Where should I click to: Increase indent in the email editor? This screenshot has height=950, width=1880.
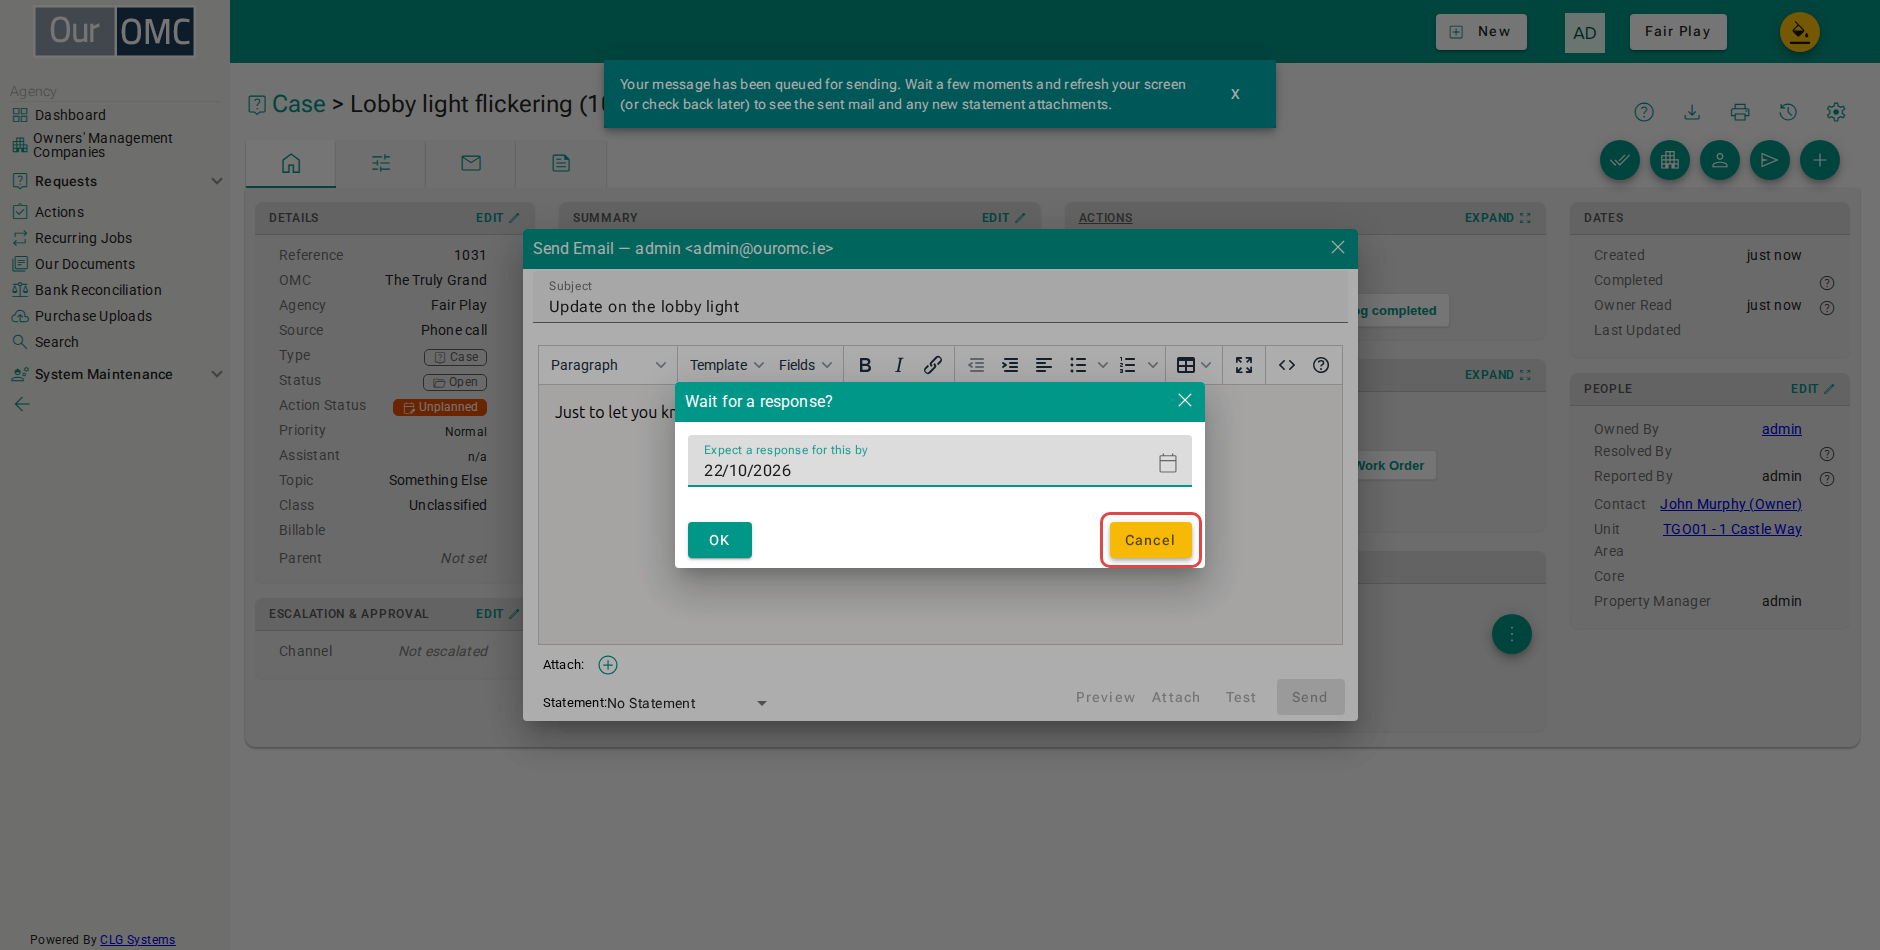click(x=1010, y=365)
